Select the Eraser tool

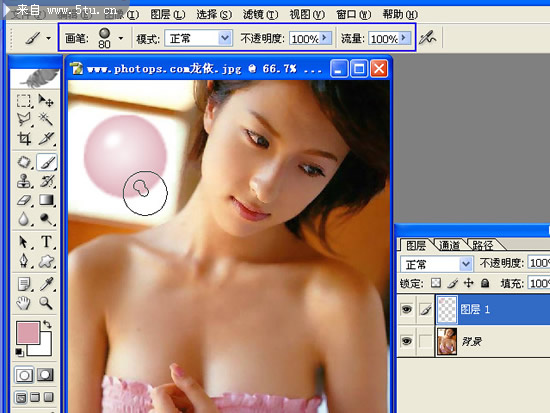coord(24,200)
